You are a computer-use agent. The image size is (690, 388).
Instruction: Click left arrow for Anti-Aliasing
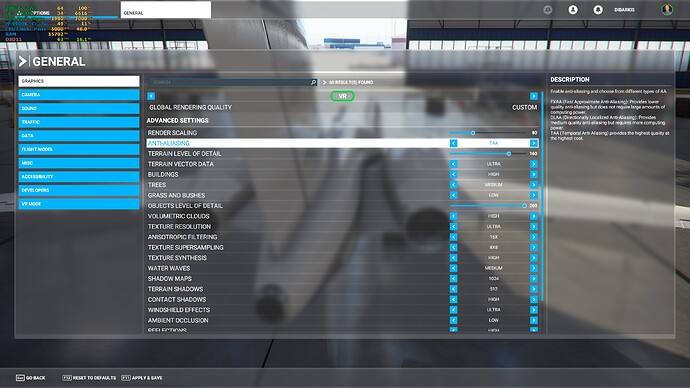coord(453,143)
